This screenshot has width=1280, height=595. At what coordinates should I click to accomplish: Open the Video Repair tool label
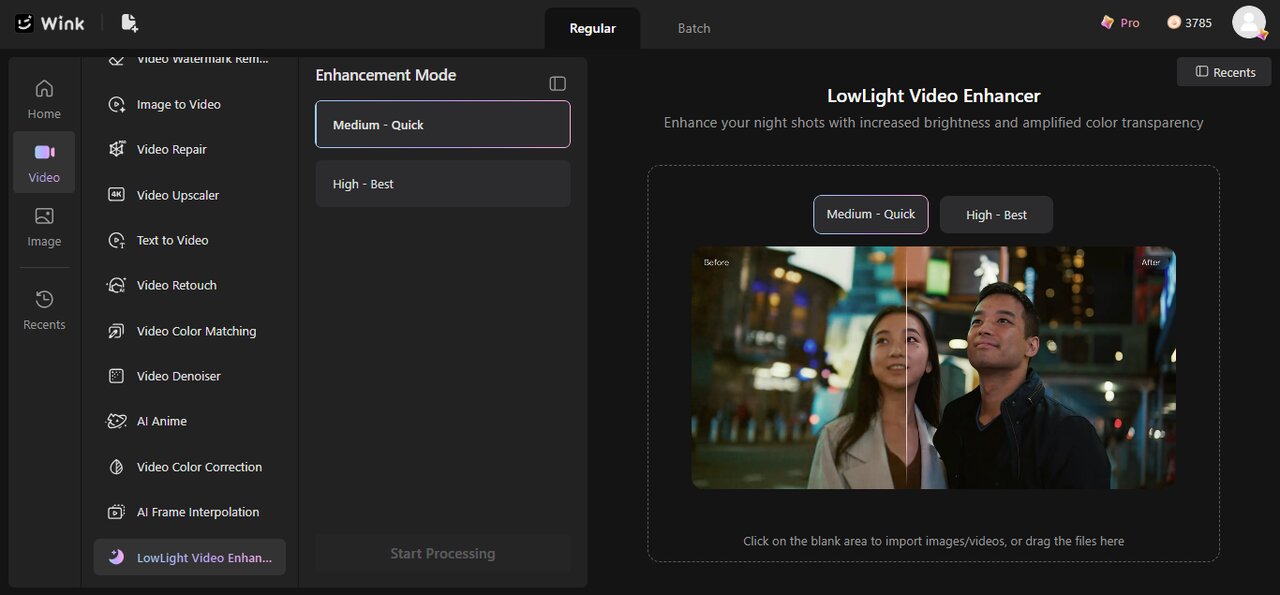click(x=172, y=149)
